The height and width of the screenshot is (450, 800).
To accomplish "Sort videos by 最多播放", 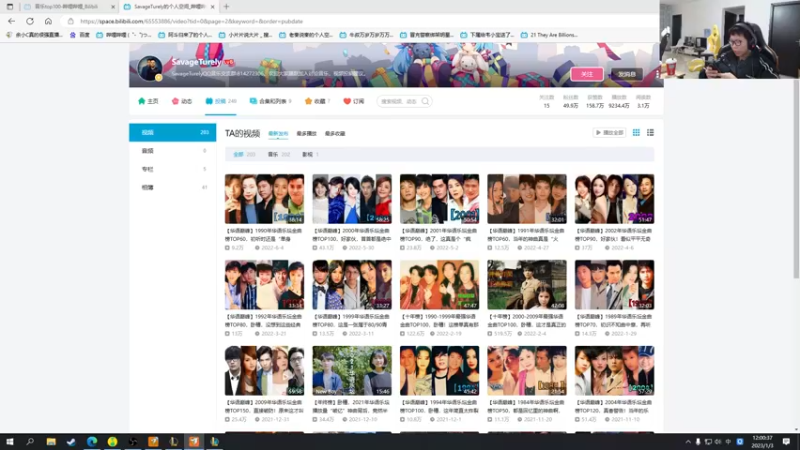I will click(307, 134).
